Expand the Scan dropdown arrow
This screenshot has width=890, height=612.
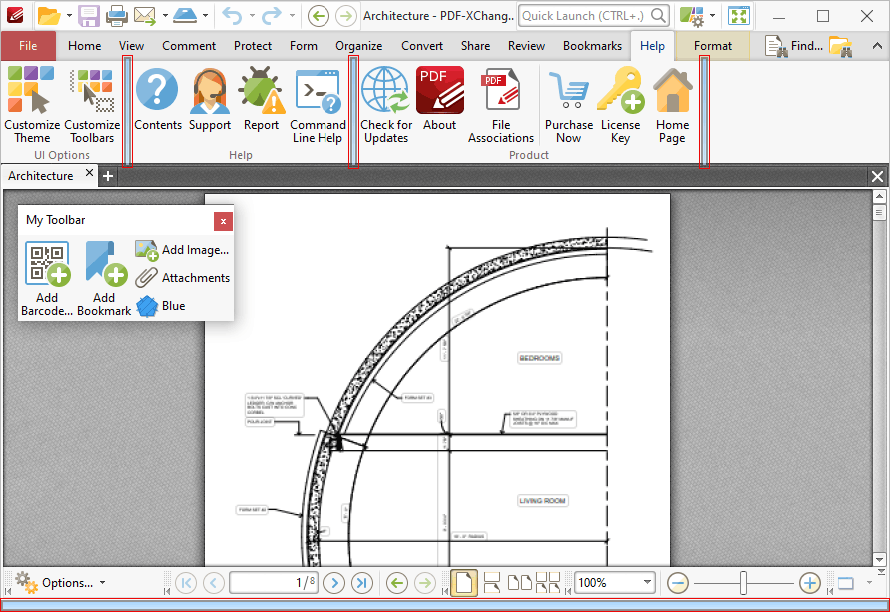(x=205, y=16)
